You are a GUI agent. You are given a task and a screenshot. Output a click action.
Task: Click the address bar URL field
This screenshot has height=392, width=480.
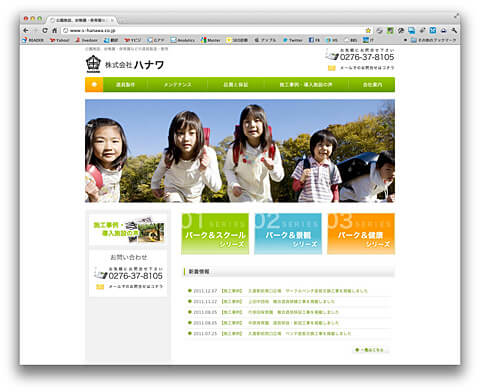coord(213,30)
